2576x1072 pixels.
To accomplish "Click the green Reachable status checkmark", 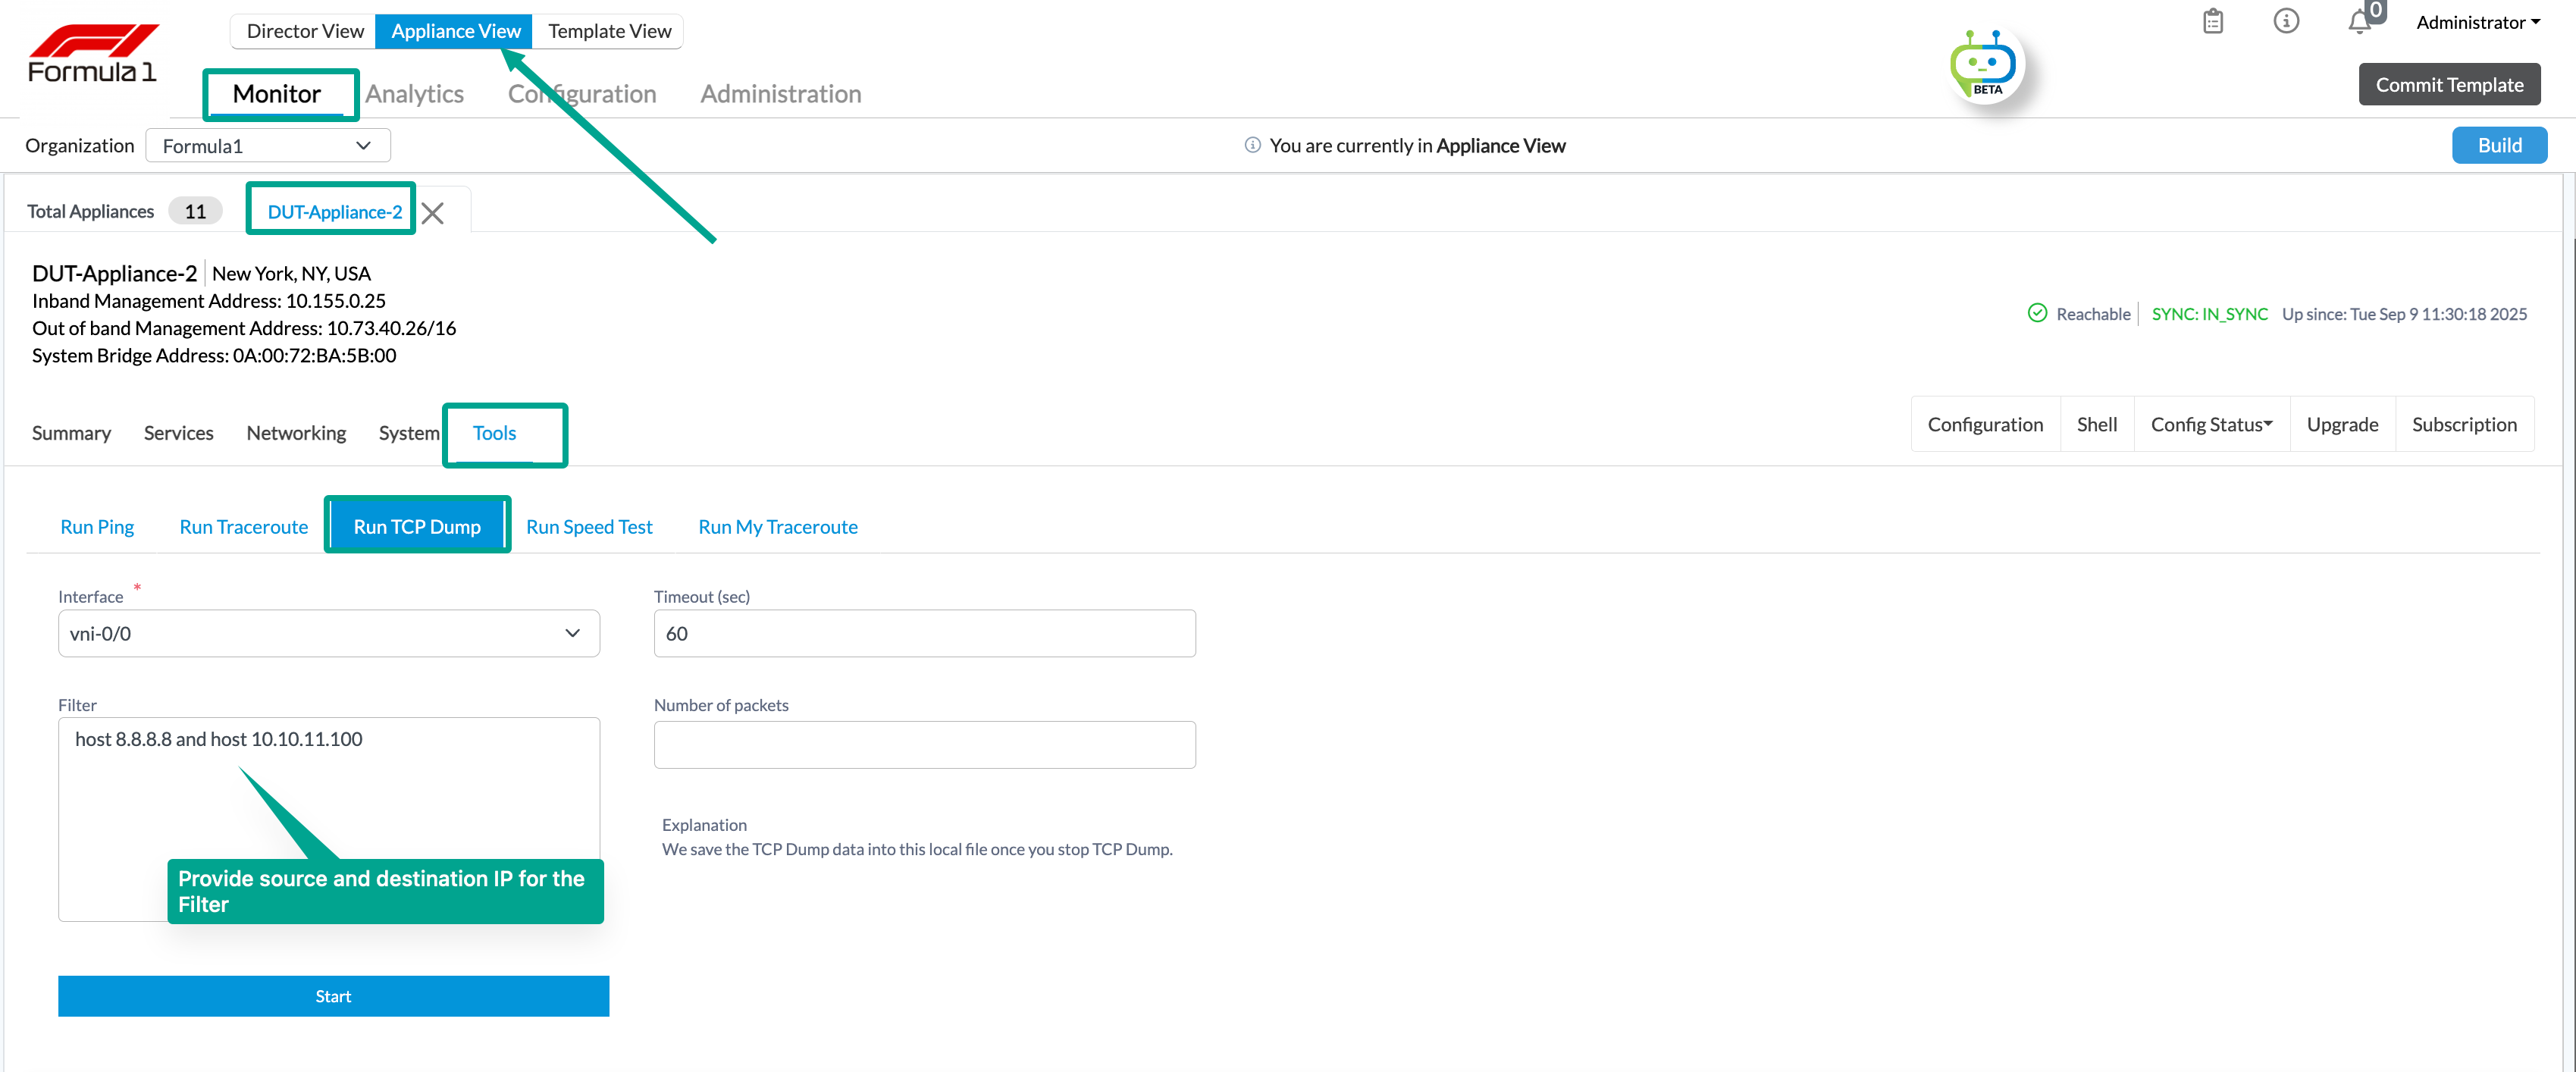I will 2037,313.
